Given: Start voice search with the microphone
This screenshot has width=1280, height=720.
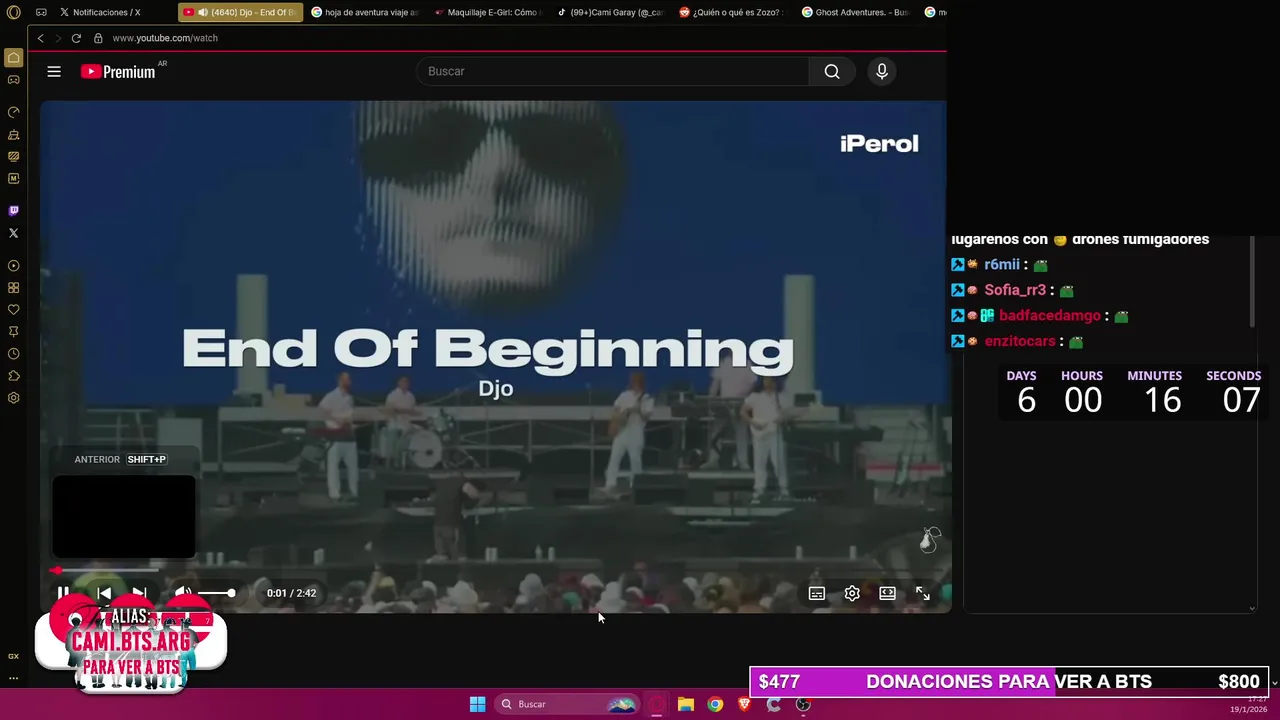Looking at the screenshot, I should (882, 71).
